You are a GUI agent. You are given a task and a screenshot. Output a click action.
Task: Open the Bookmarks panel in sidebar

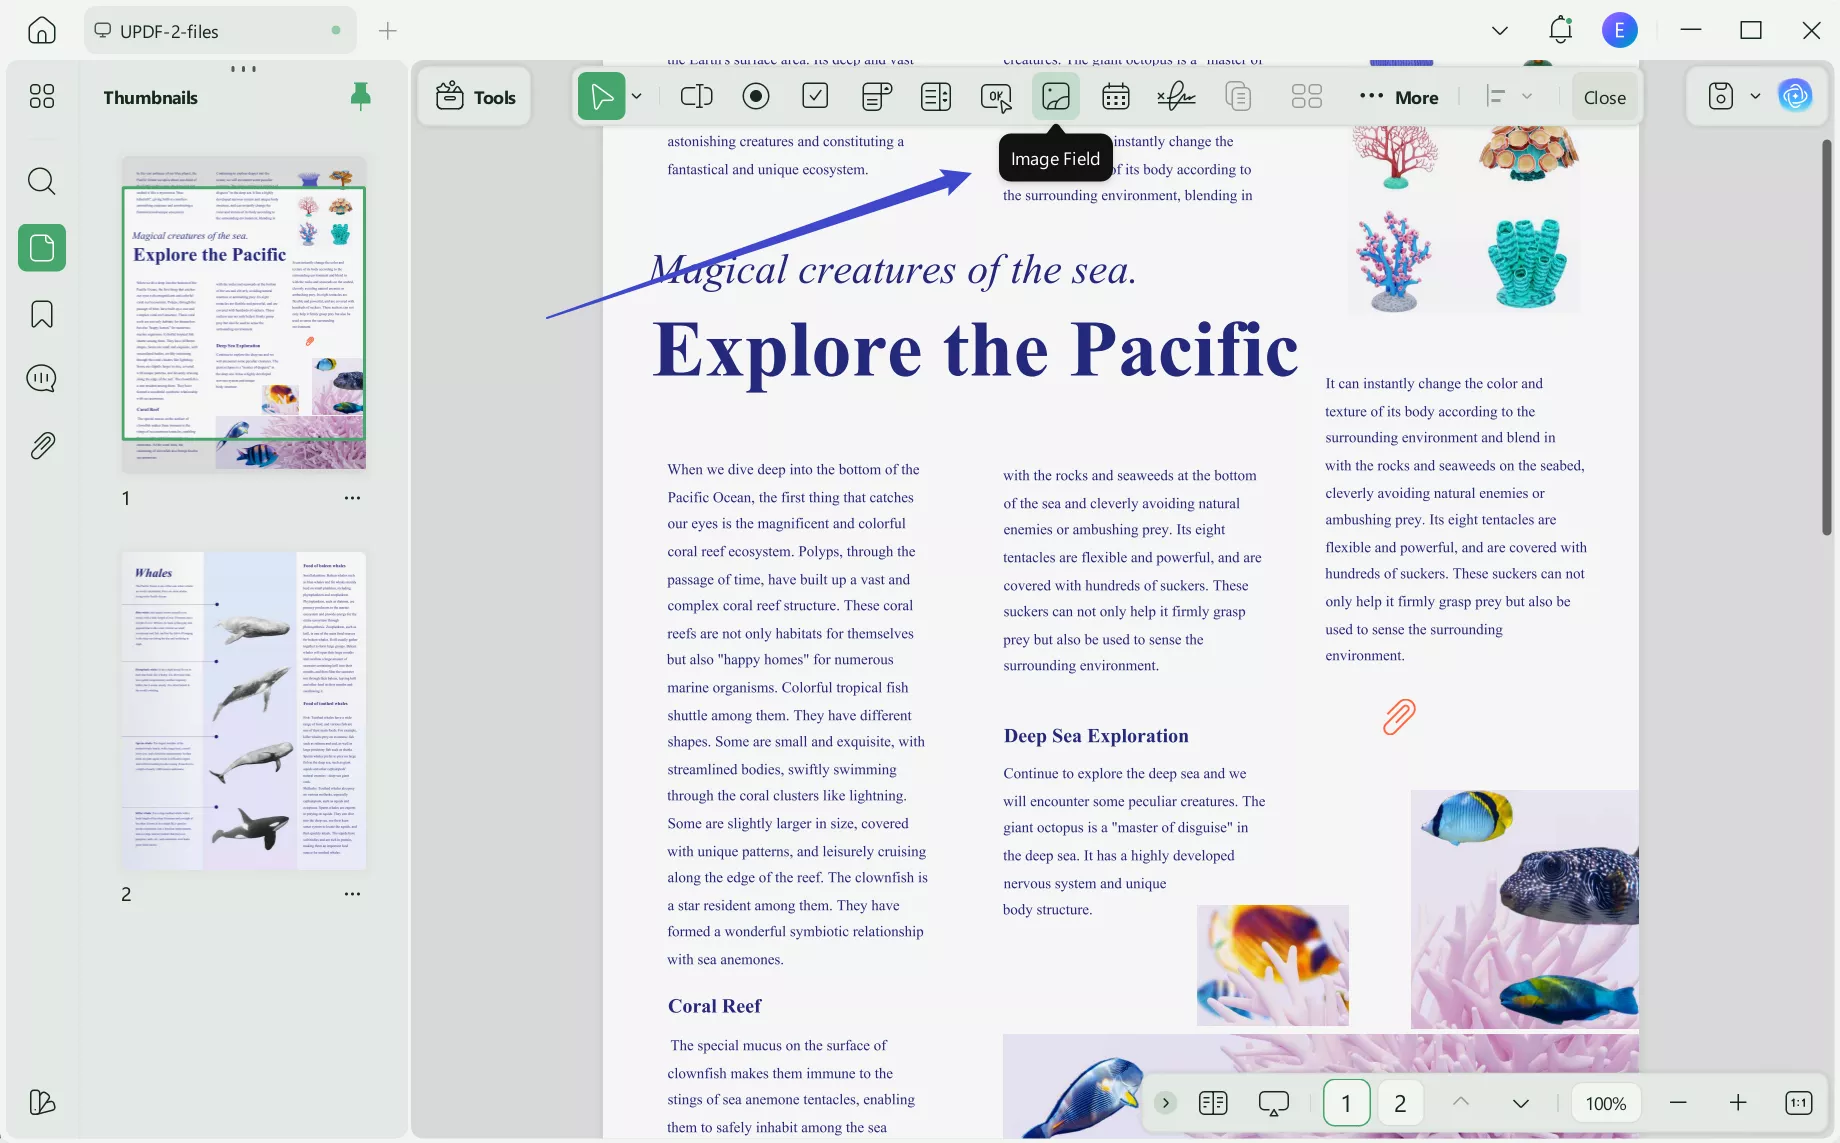pyautogui.click(x=42, y=314)
